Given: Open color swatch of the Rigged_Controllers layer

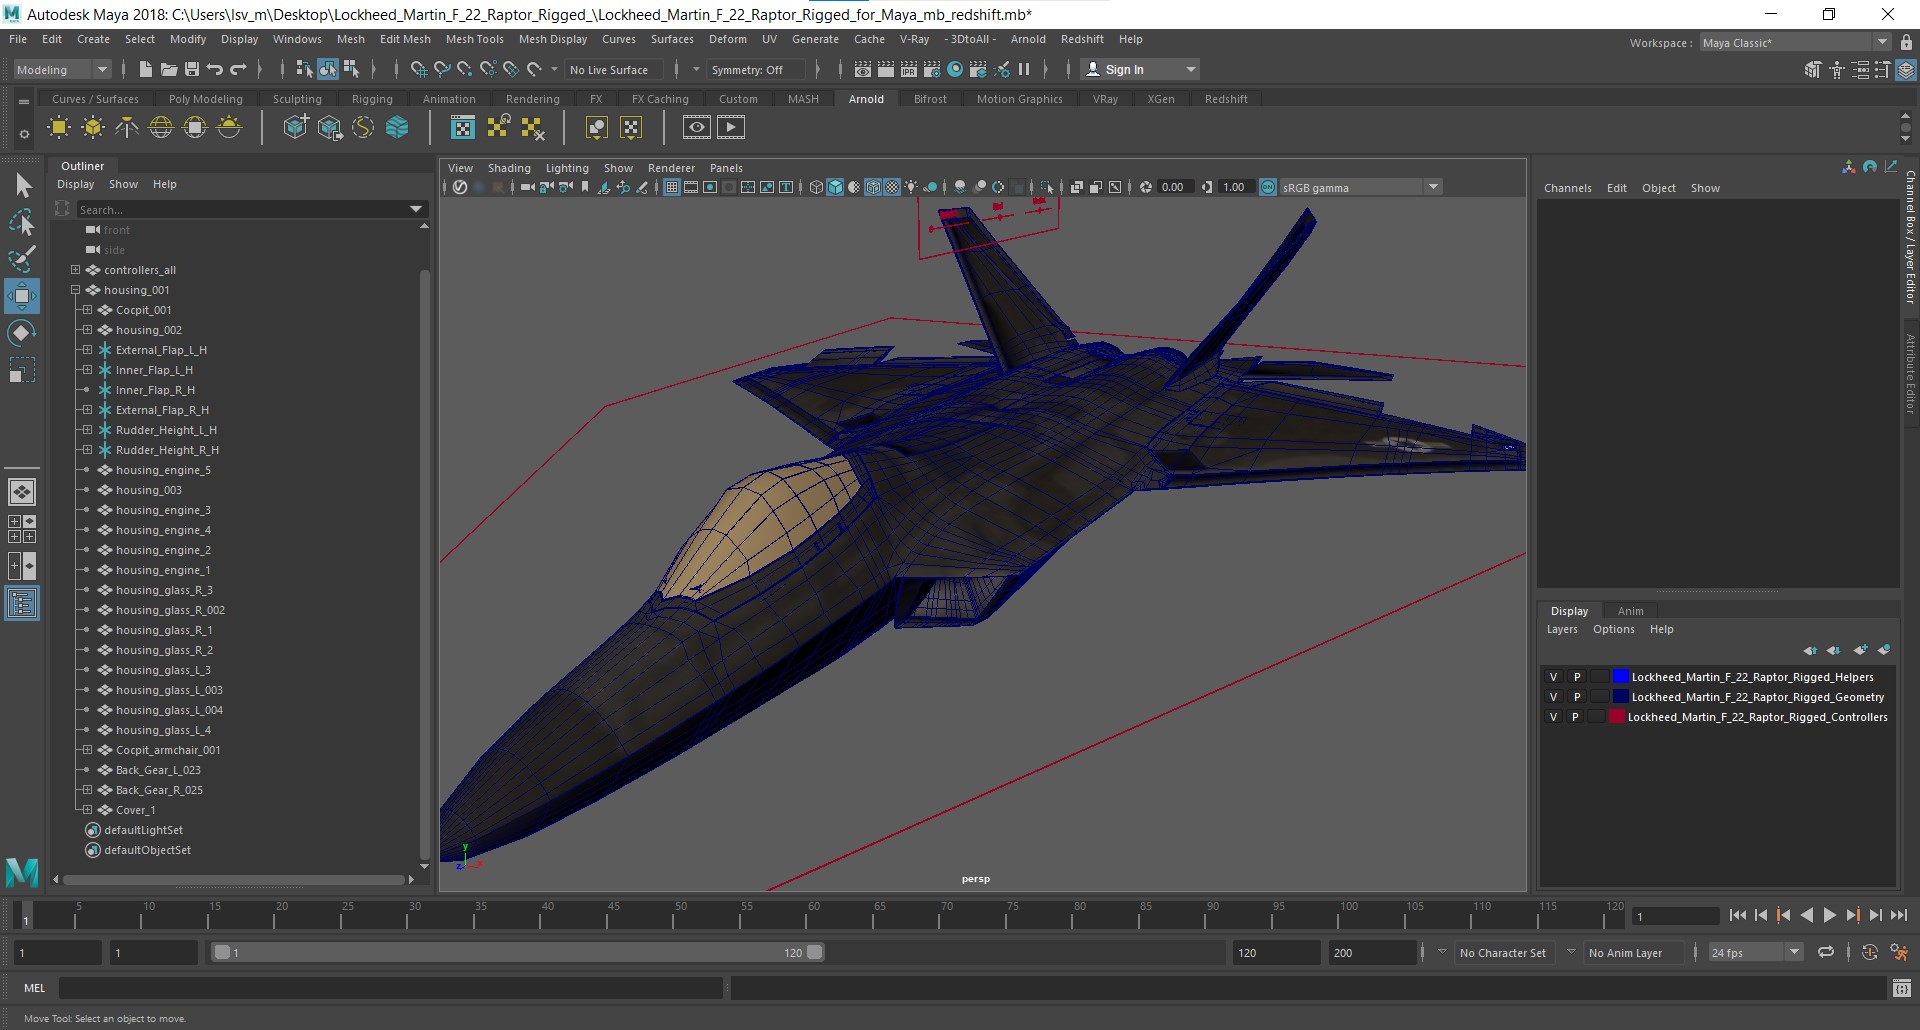Looking at the screenshot, I should click(x=1616, y=717).
